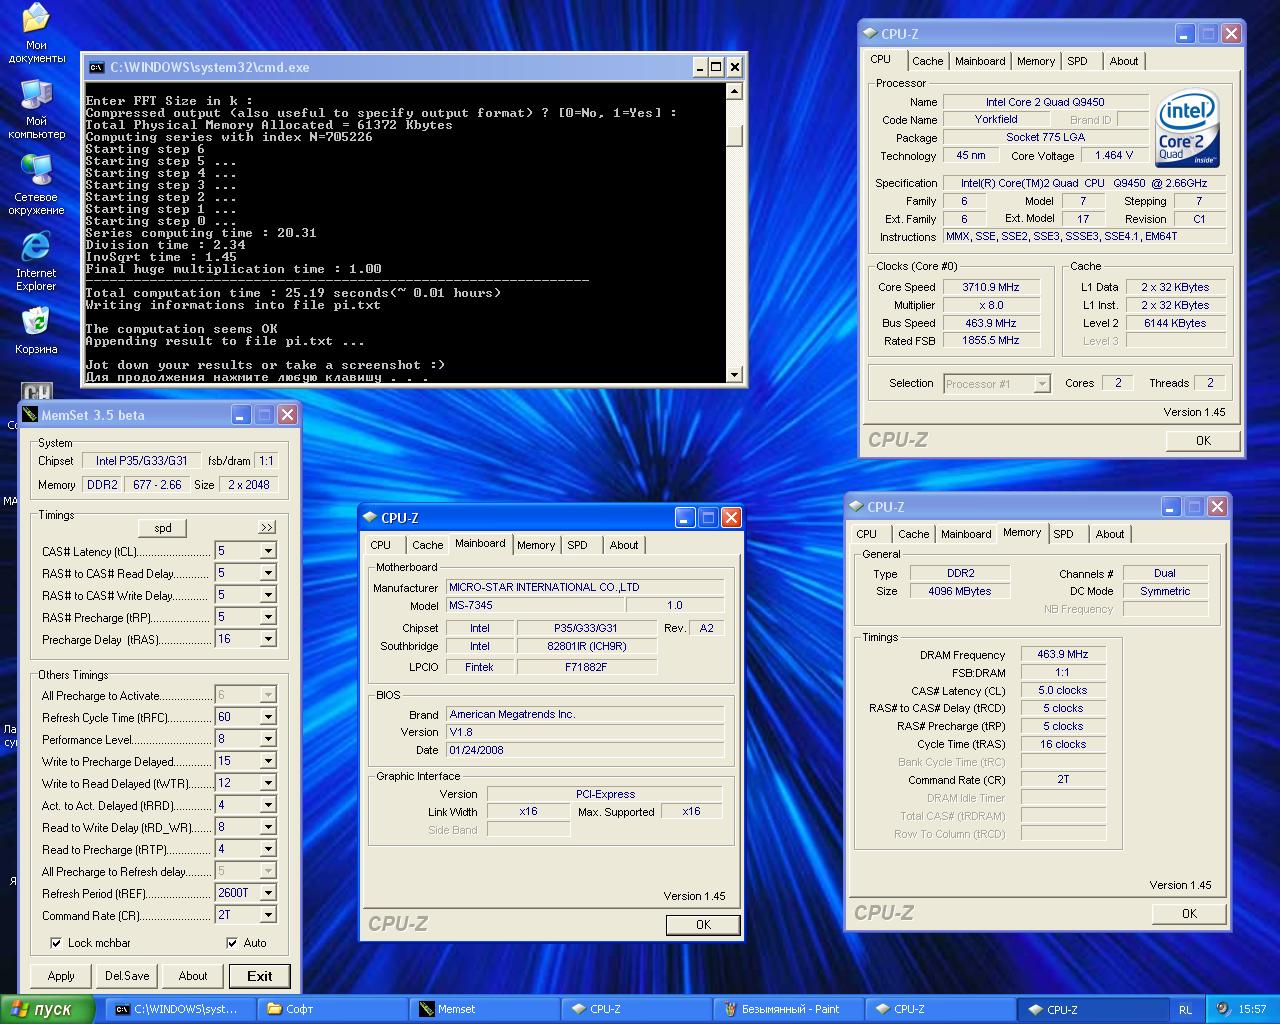Expand the Write to Precharge Delayed dropdown
Viewport: 1280px width, 1024px height.
tap(268, 761)
